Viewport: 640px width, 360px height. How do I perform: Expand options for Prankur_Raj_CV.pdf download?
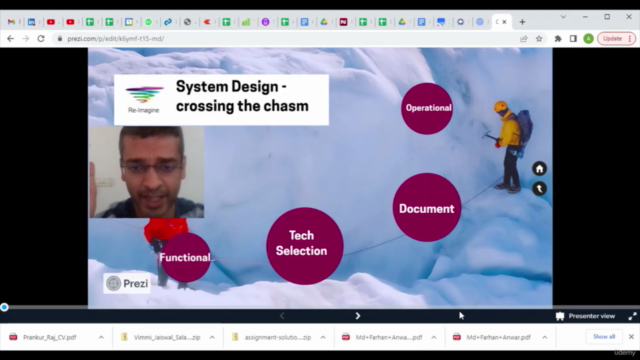[x=101, y=338]
